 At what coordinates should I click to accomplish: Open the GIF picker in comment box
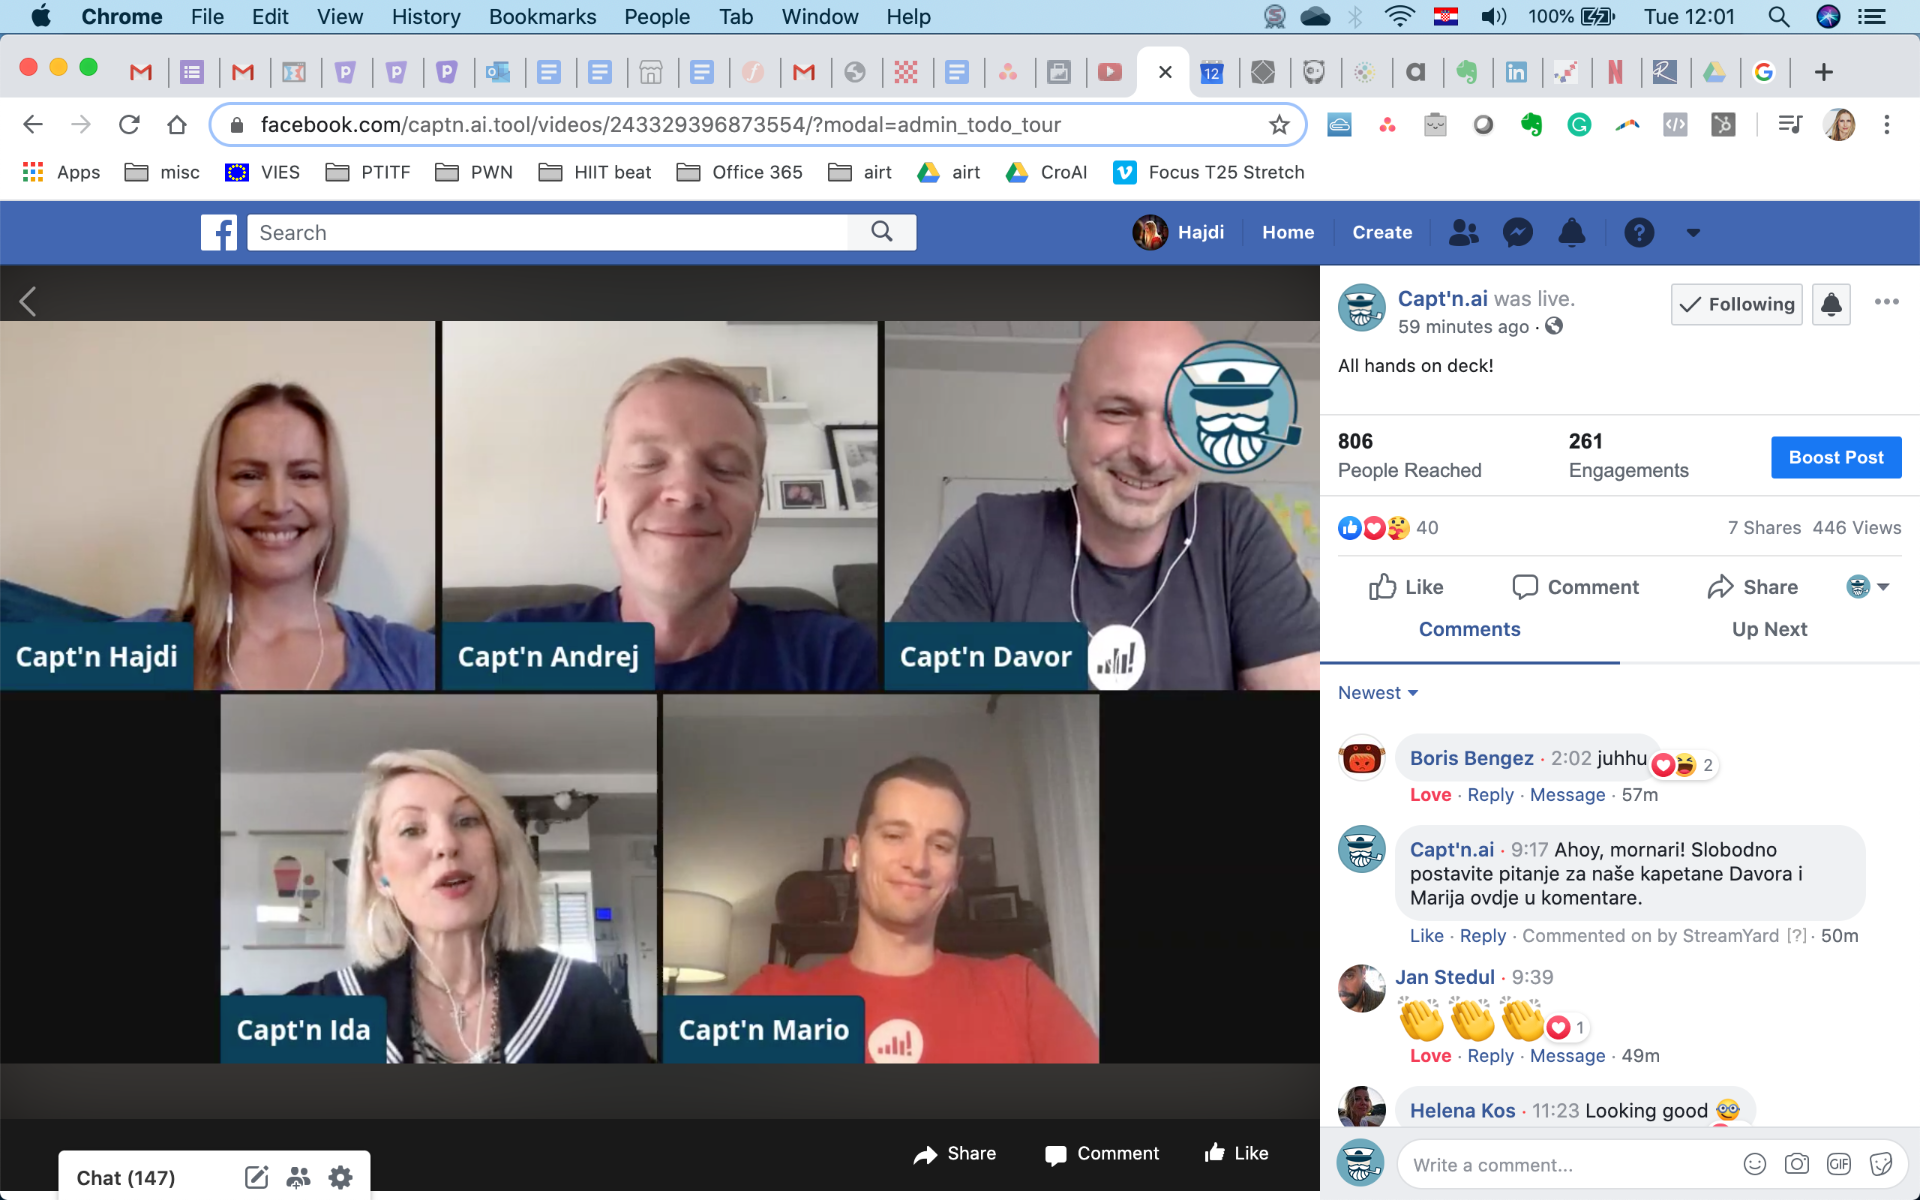(x=1839, y=1164)
